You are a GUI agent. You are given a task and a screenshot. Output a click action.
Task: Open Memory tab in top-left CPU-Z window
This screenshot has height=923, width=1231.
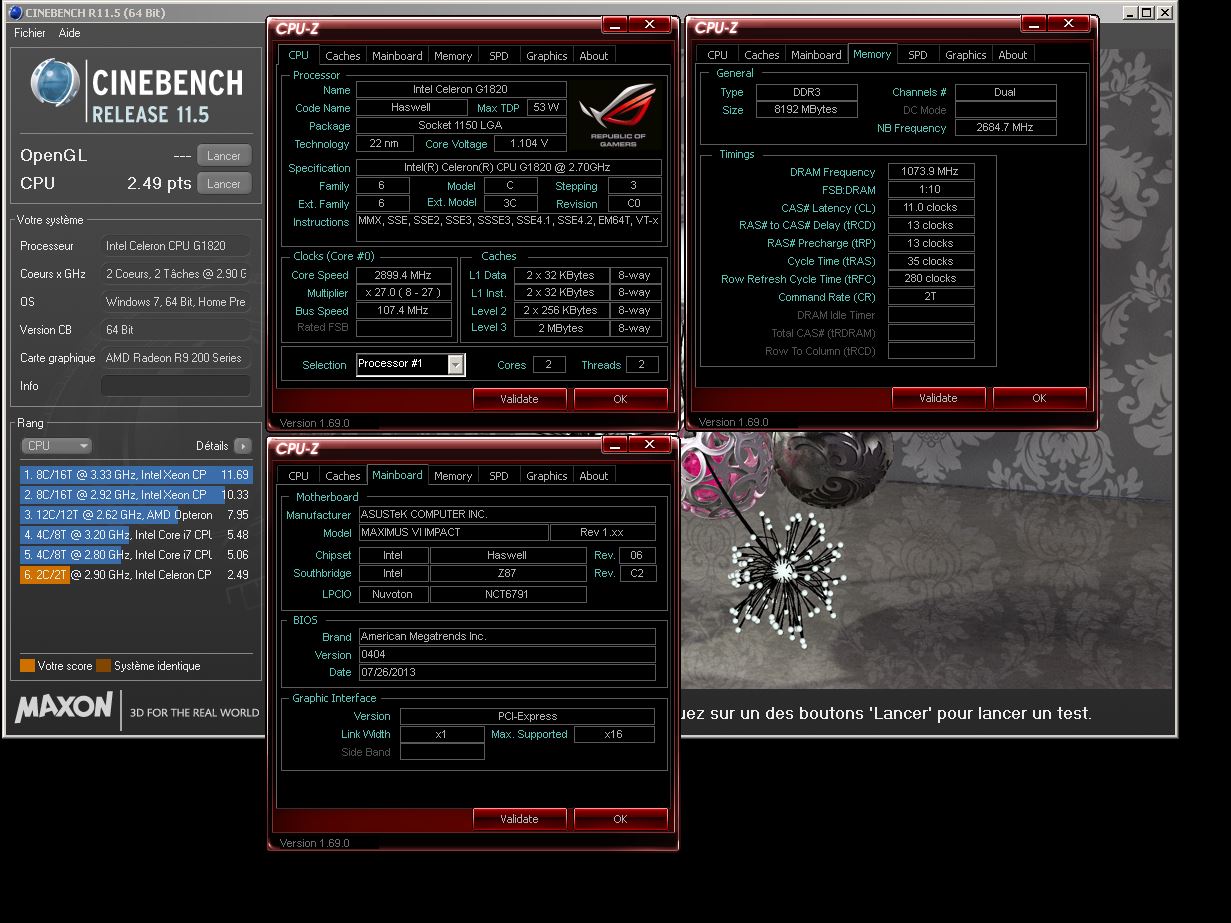pos(453,56)
